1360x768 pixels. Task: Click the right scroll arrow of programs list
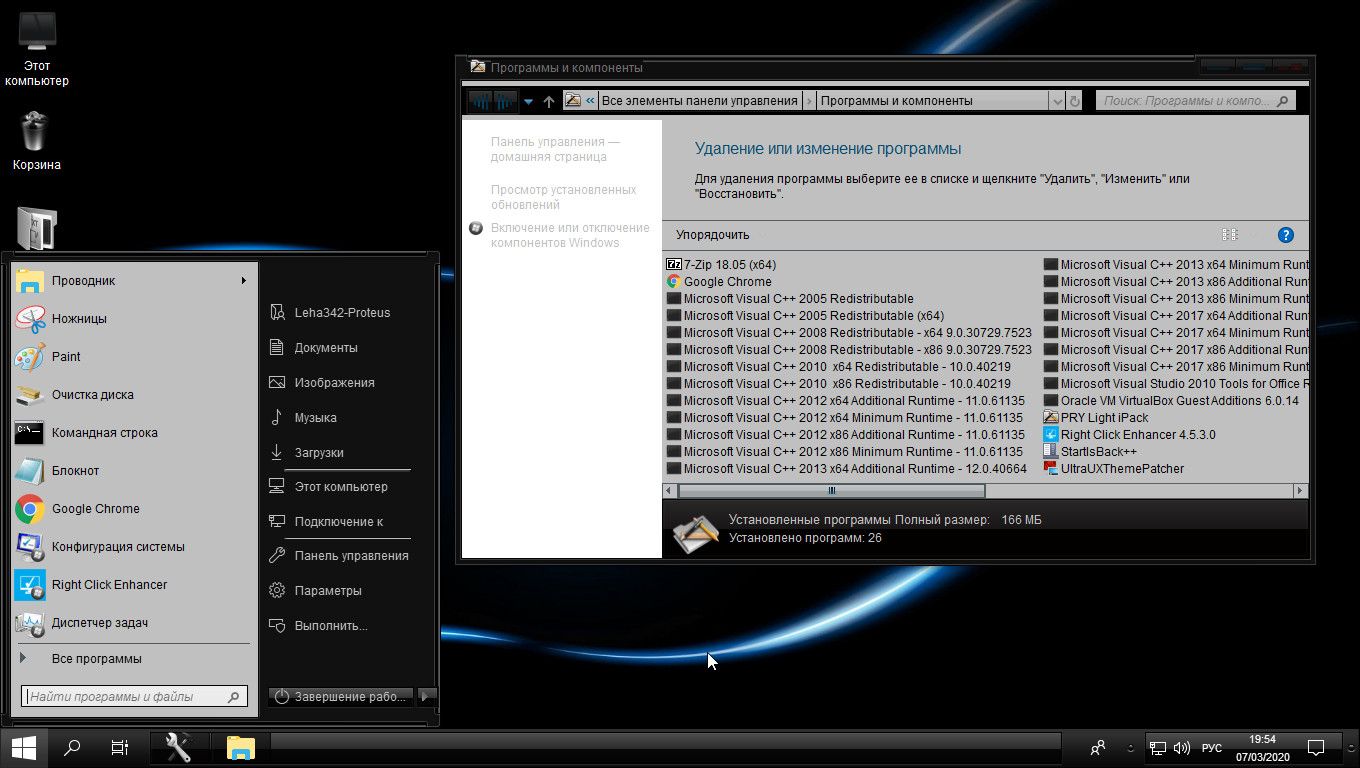1300,491
